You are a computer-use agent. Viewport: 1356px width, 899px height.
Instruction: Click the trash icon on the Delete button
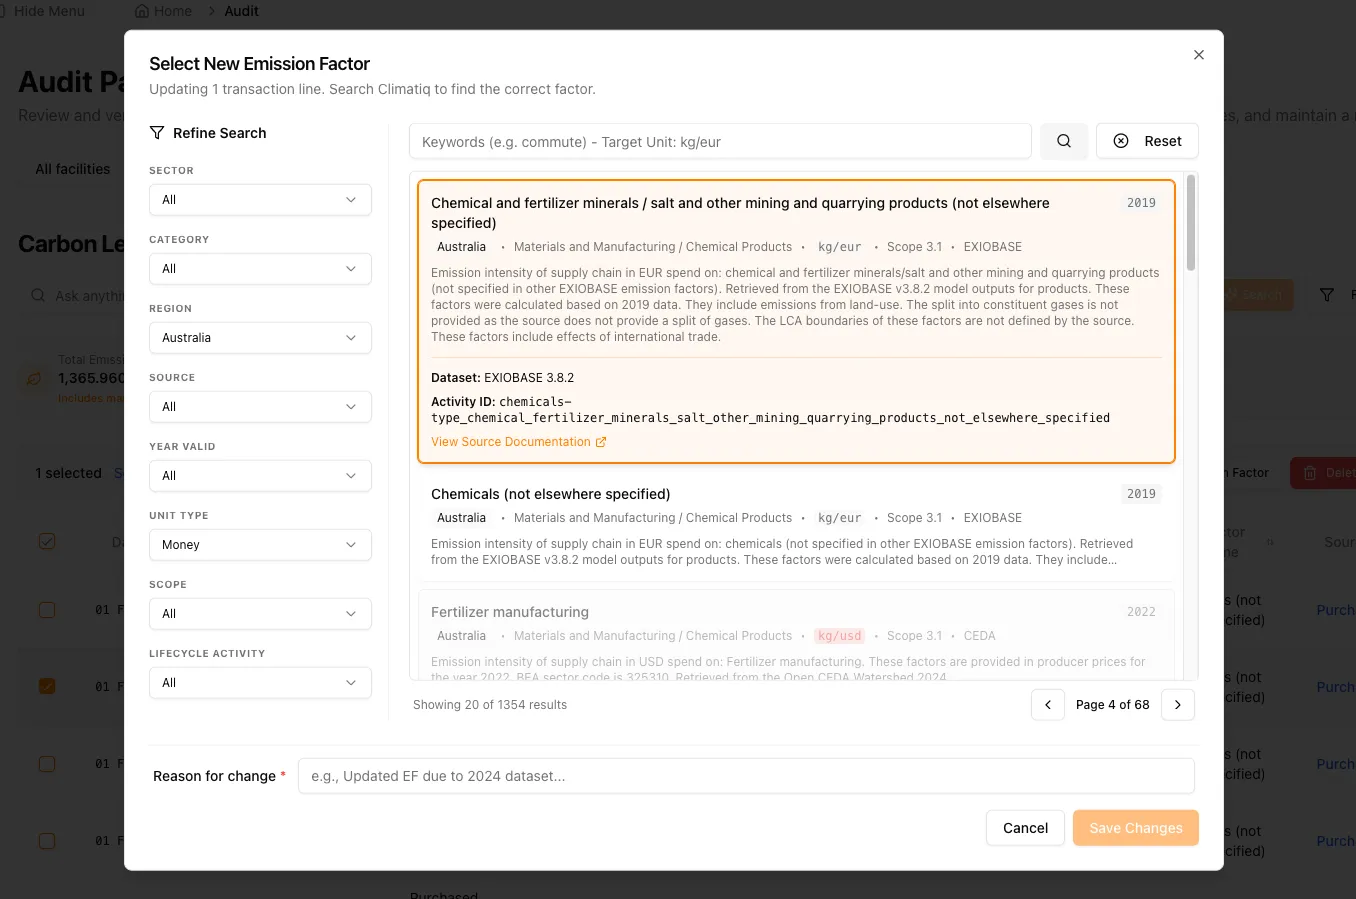1310,472
